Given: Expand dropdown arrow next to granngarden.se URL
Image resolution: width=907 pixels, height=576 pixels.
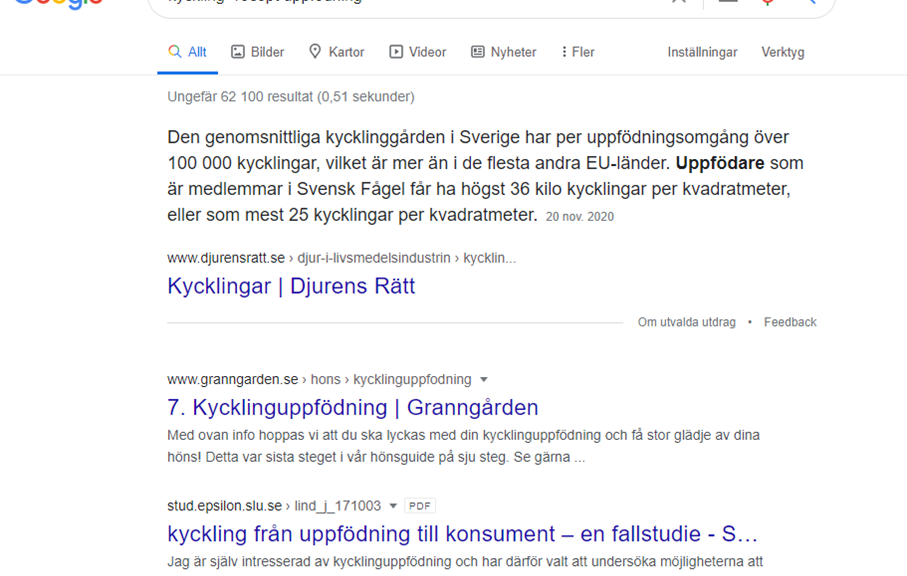Looking at the screenshot, I should [x=484, y=380].
